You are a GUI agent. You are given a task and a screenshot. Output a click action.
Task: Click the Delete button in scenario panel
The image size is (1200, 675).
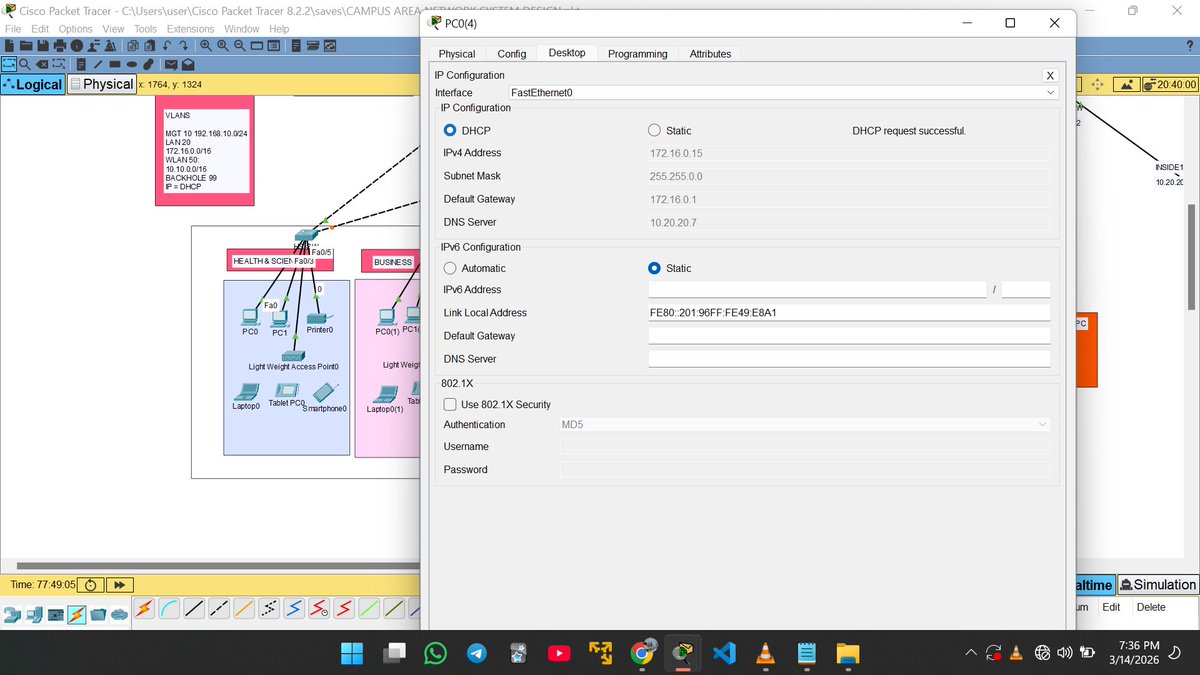point(1151,607)
